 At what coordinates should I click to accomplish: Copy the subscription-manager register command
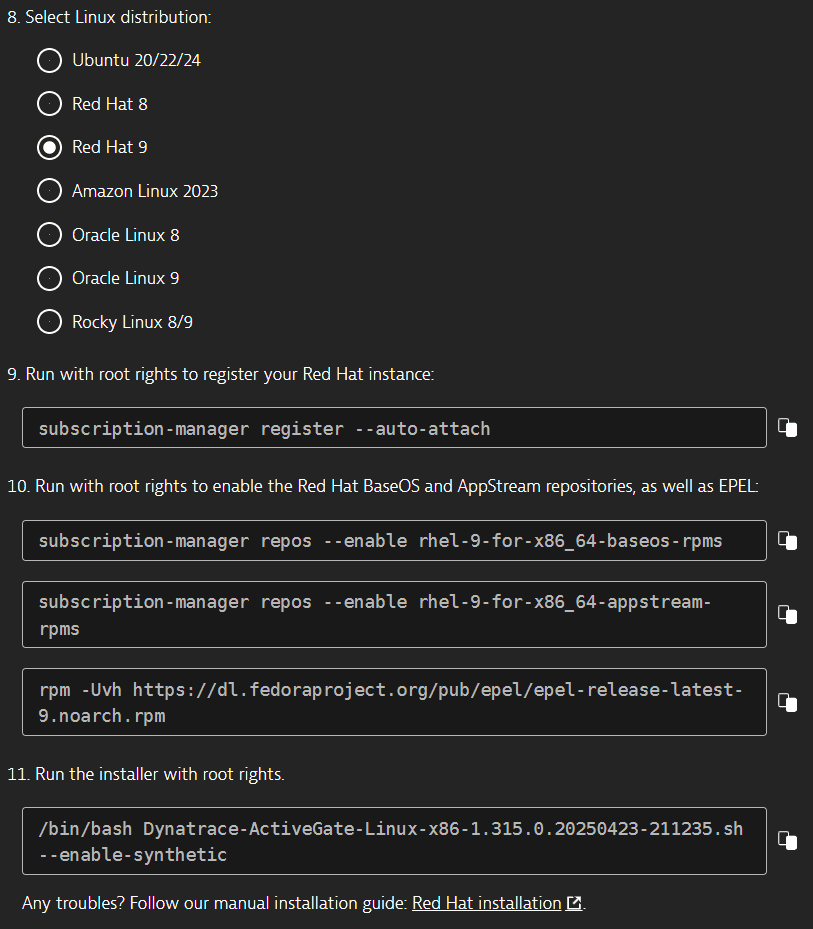(x=788, y=428)
